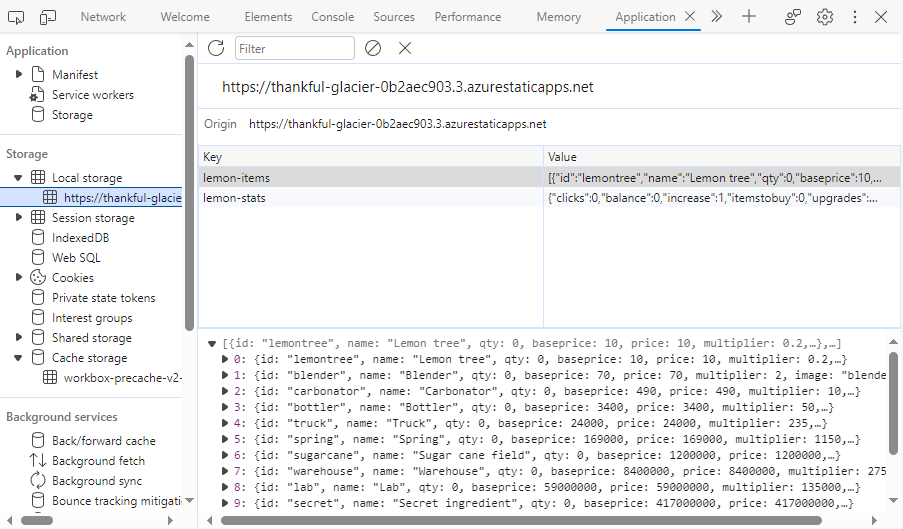Click the Shared storage icon
Image resolution: width=903 pixels, height=529 pixels.
(38, 337)
